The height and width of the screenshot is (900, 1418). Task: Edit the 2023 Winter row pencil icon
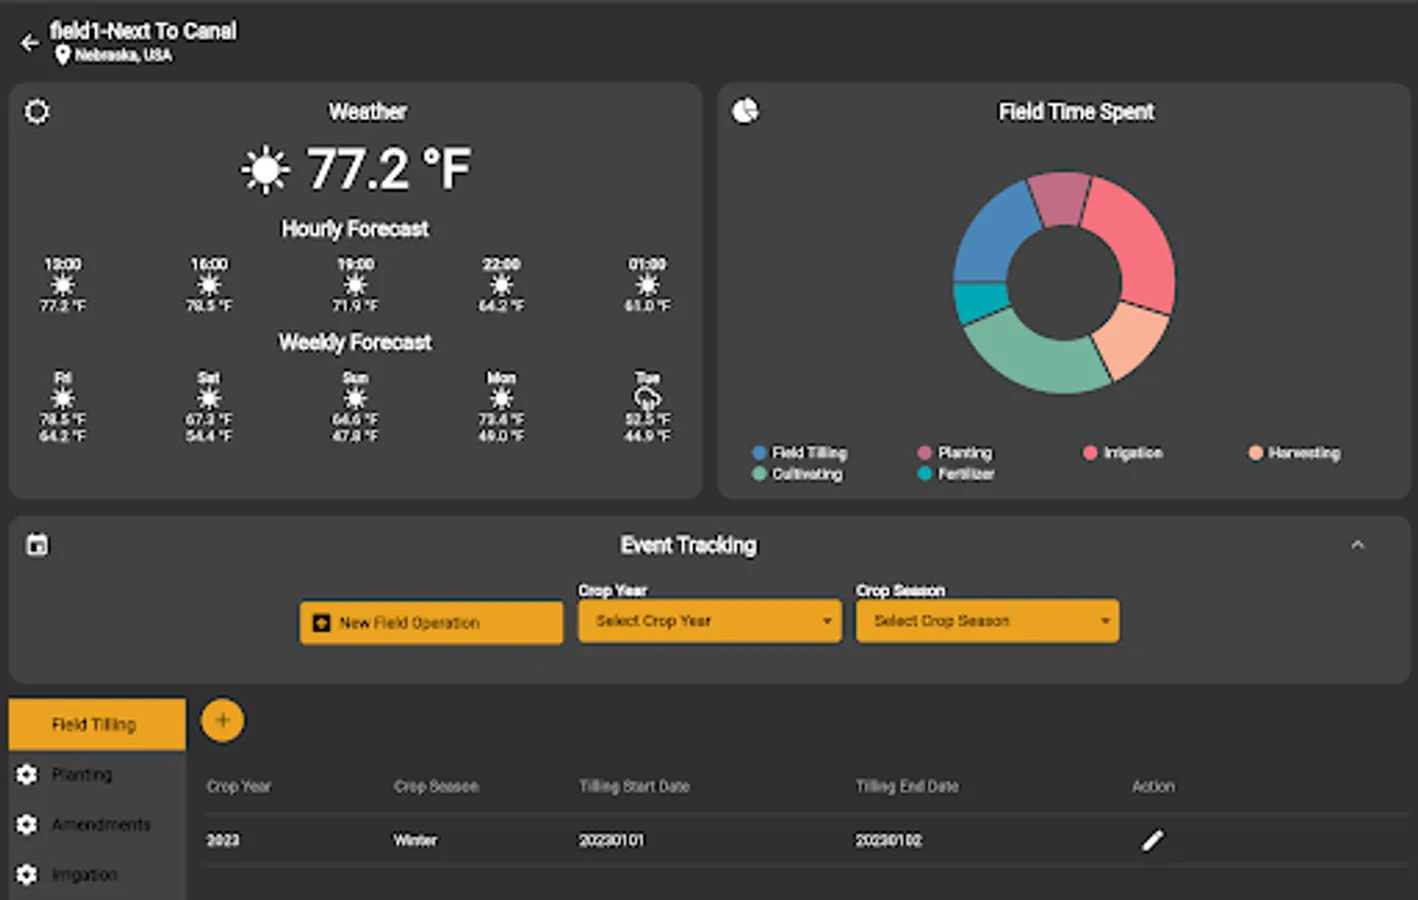(1153, 841)
